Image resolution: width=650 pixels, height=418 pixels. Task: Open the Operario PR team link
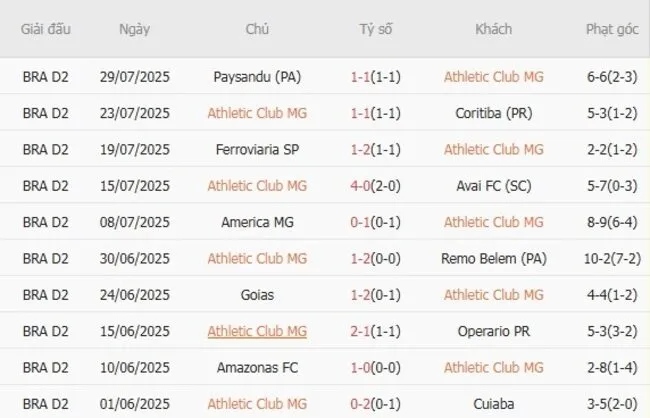(493, 331)
